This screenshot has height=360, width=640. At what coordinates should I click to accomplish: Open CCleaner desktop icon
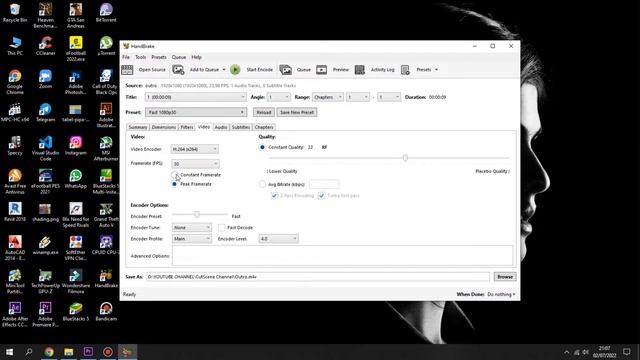[45, 42]
